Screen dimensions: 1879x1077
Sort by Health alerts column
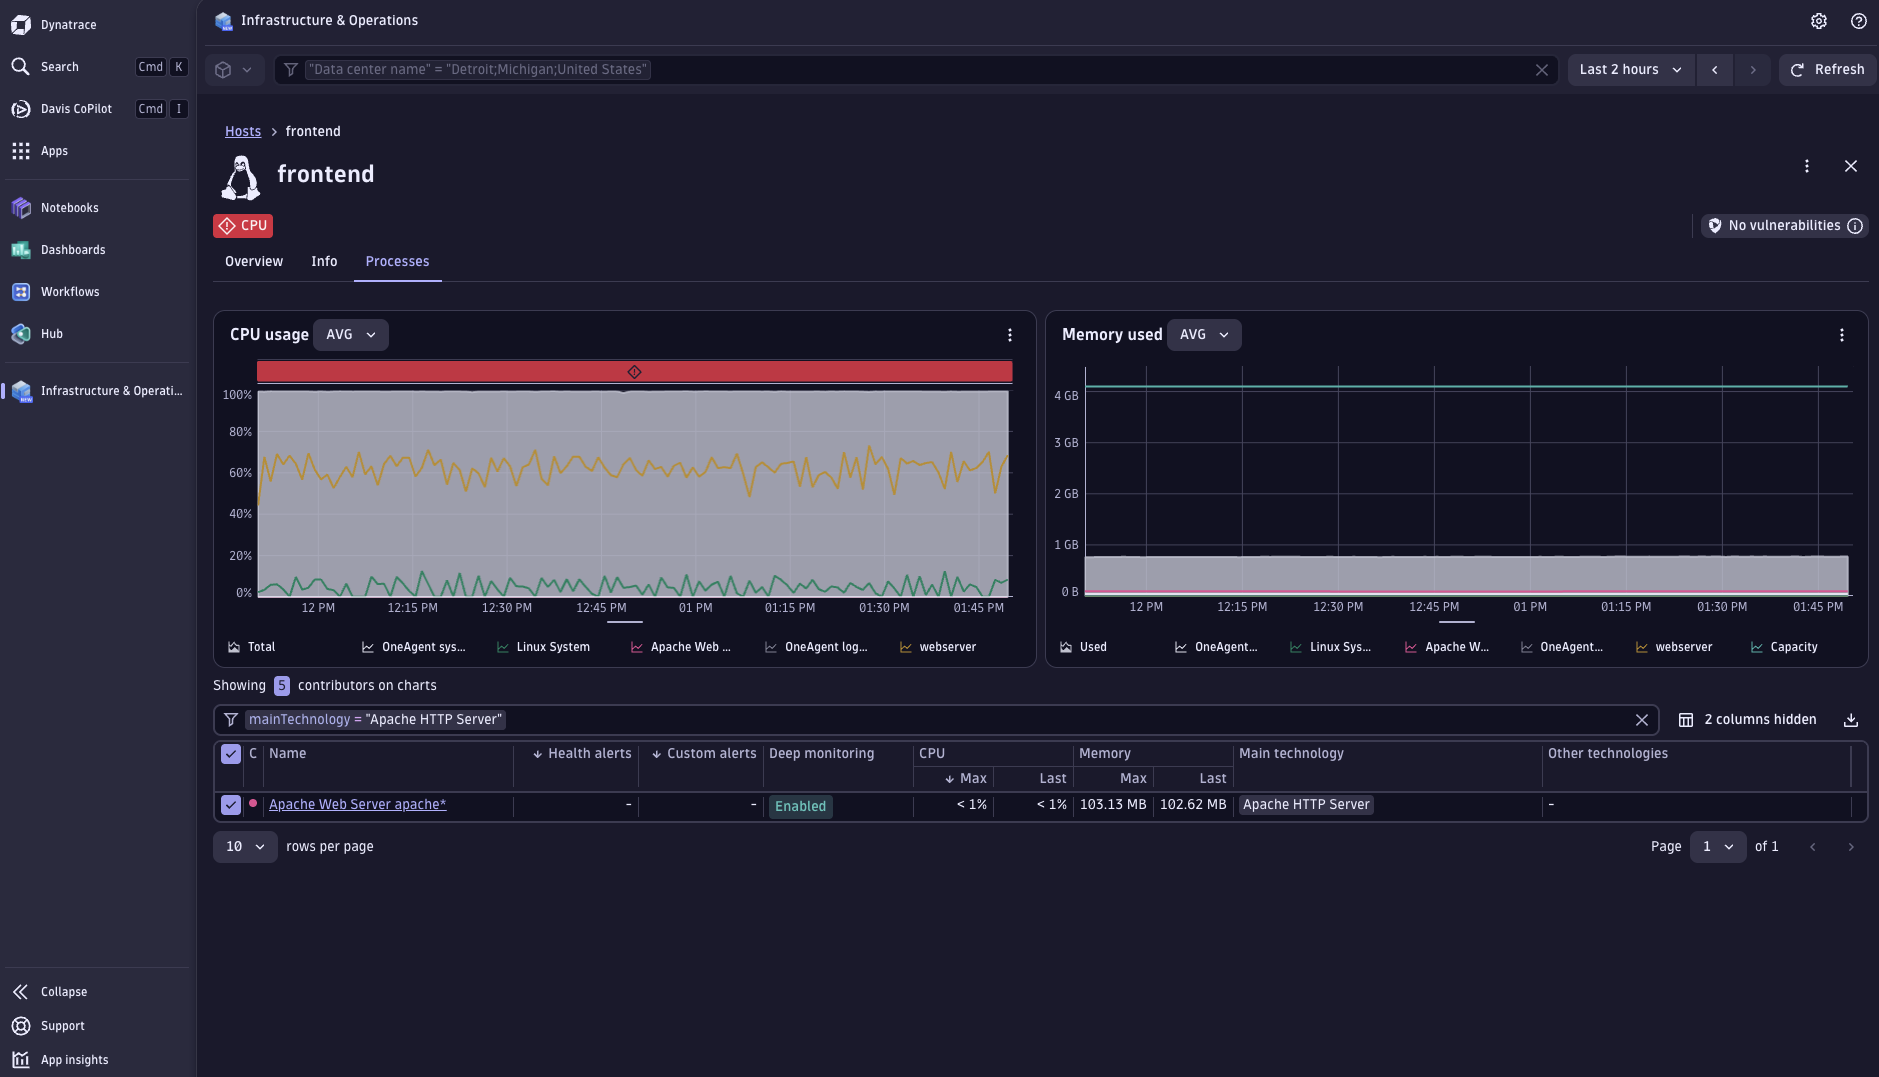581,754
